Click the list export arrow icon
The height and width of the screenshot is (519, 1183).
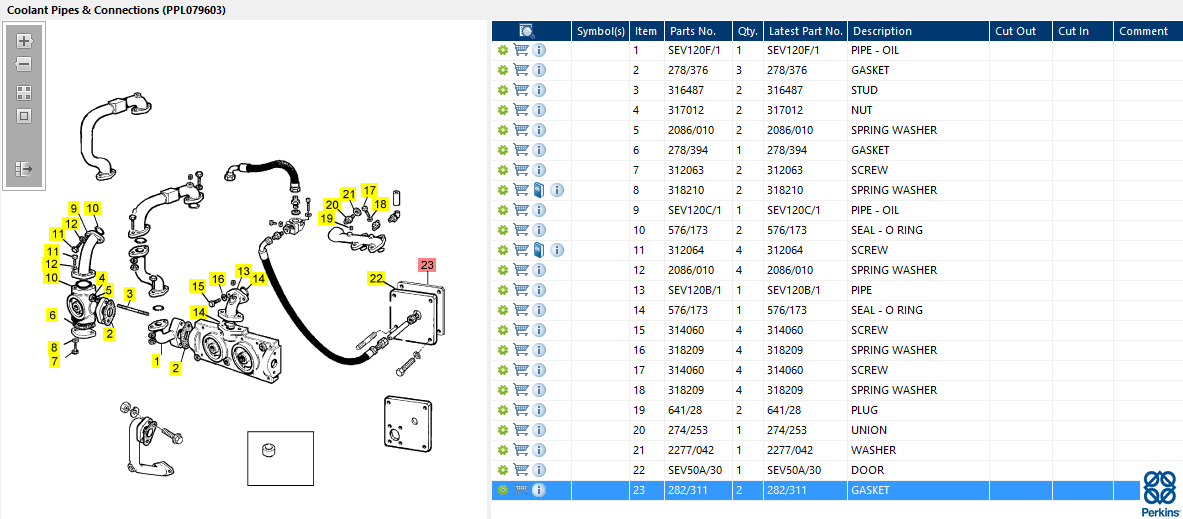24,168
